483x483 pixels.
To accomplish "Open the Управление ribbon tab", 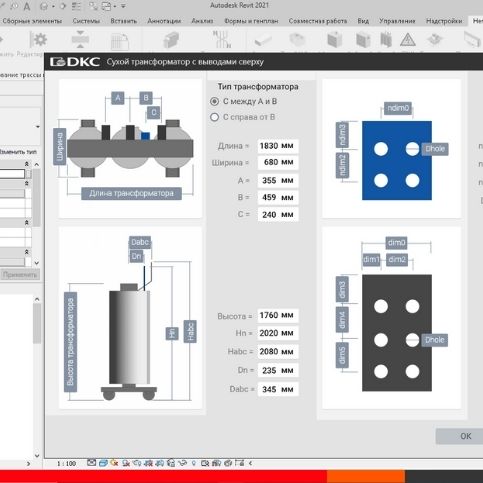I will (397, 21).
